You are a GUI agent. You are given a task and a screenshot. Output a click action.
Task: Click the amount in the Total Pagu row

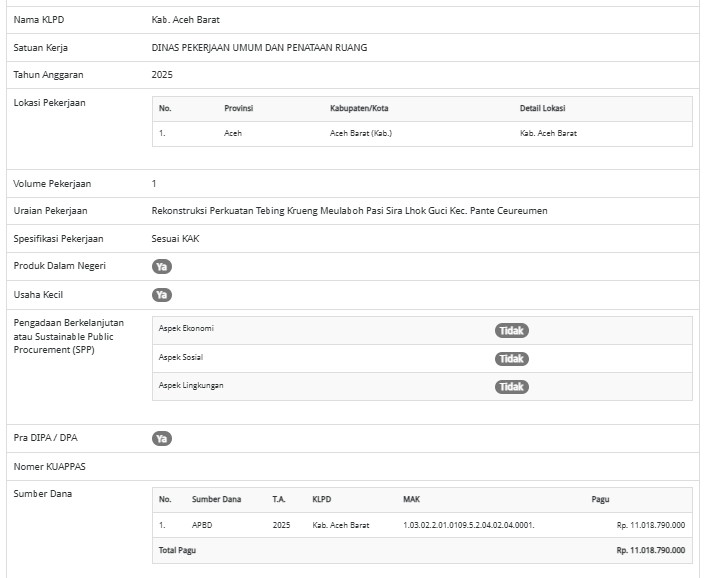(650, 550)
